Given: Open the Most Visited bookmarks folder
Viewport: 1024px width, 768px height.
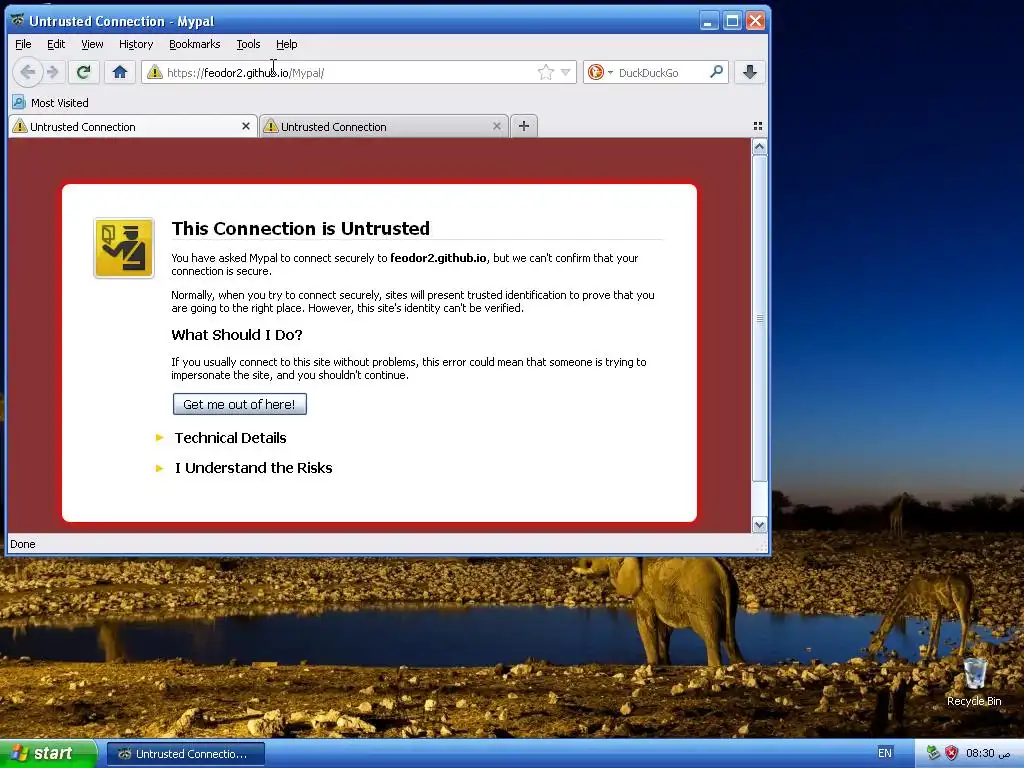Looking at the screenshot, I should point(50,103).
